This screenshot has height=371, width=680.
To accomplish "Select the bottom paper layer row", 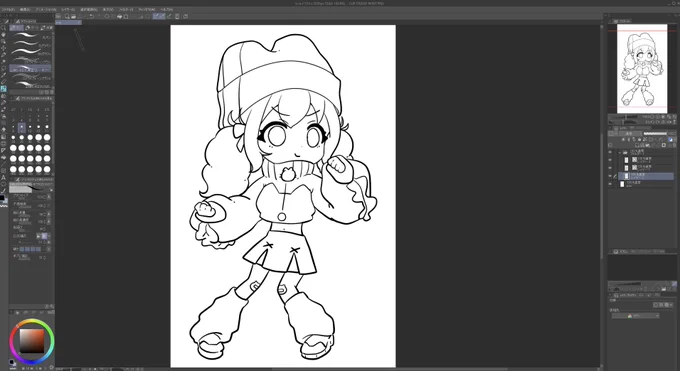I will point(646,184).
